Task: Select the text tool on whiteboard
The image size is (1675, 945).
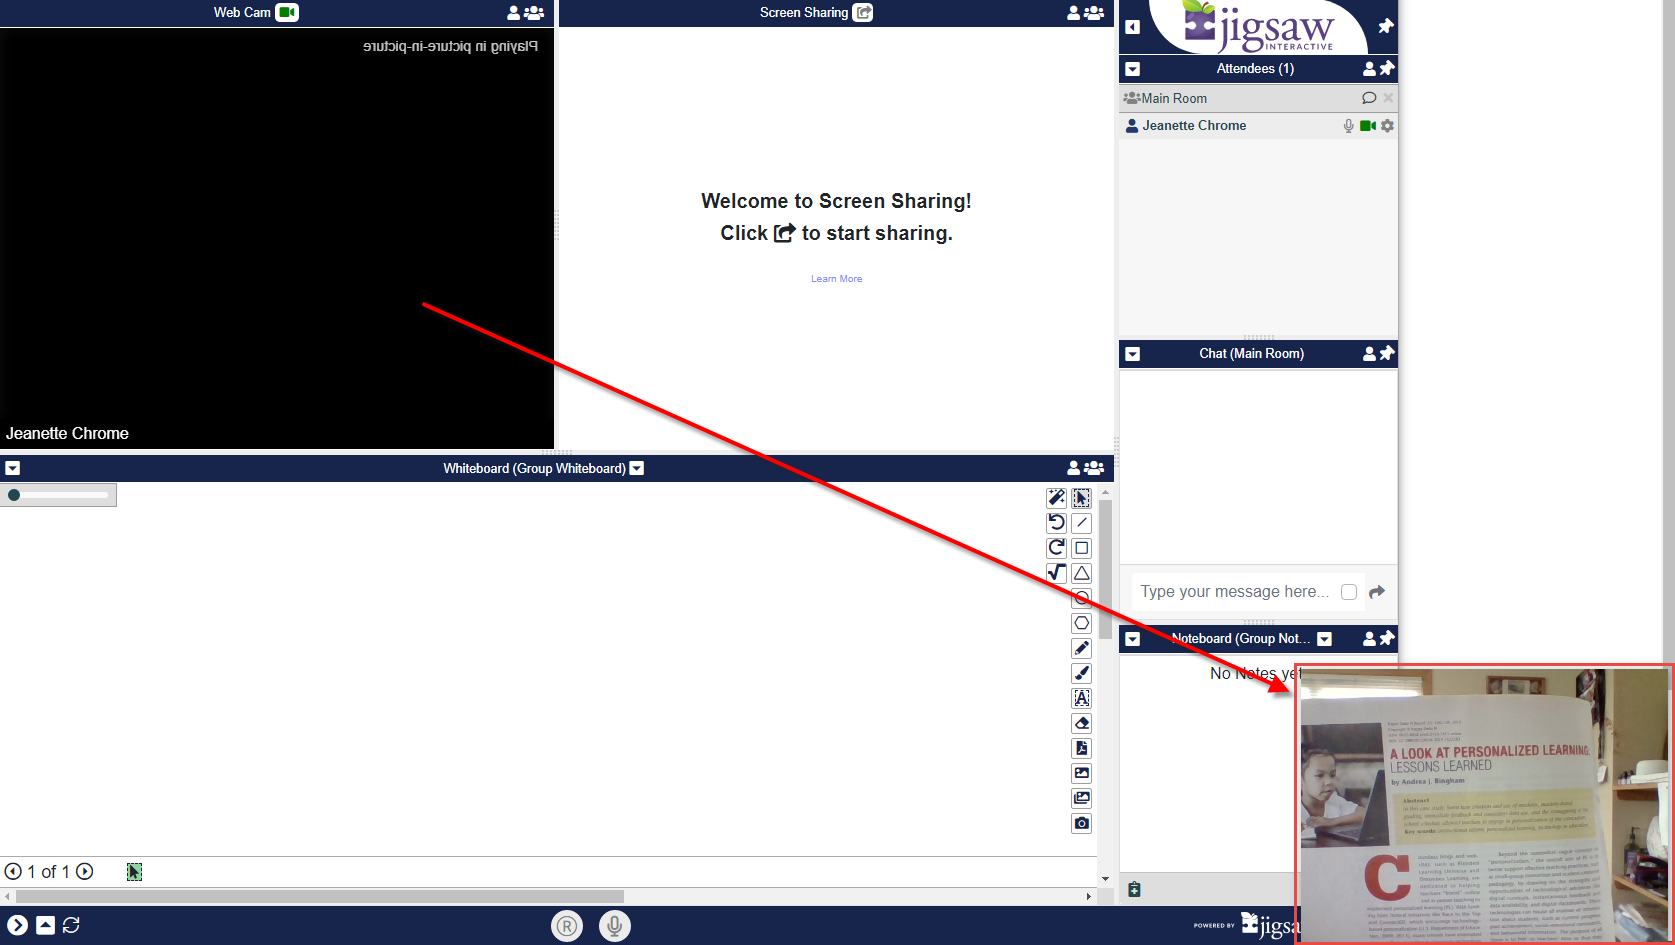Action: coord(1081,698)
